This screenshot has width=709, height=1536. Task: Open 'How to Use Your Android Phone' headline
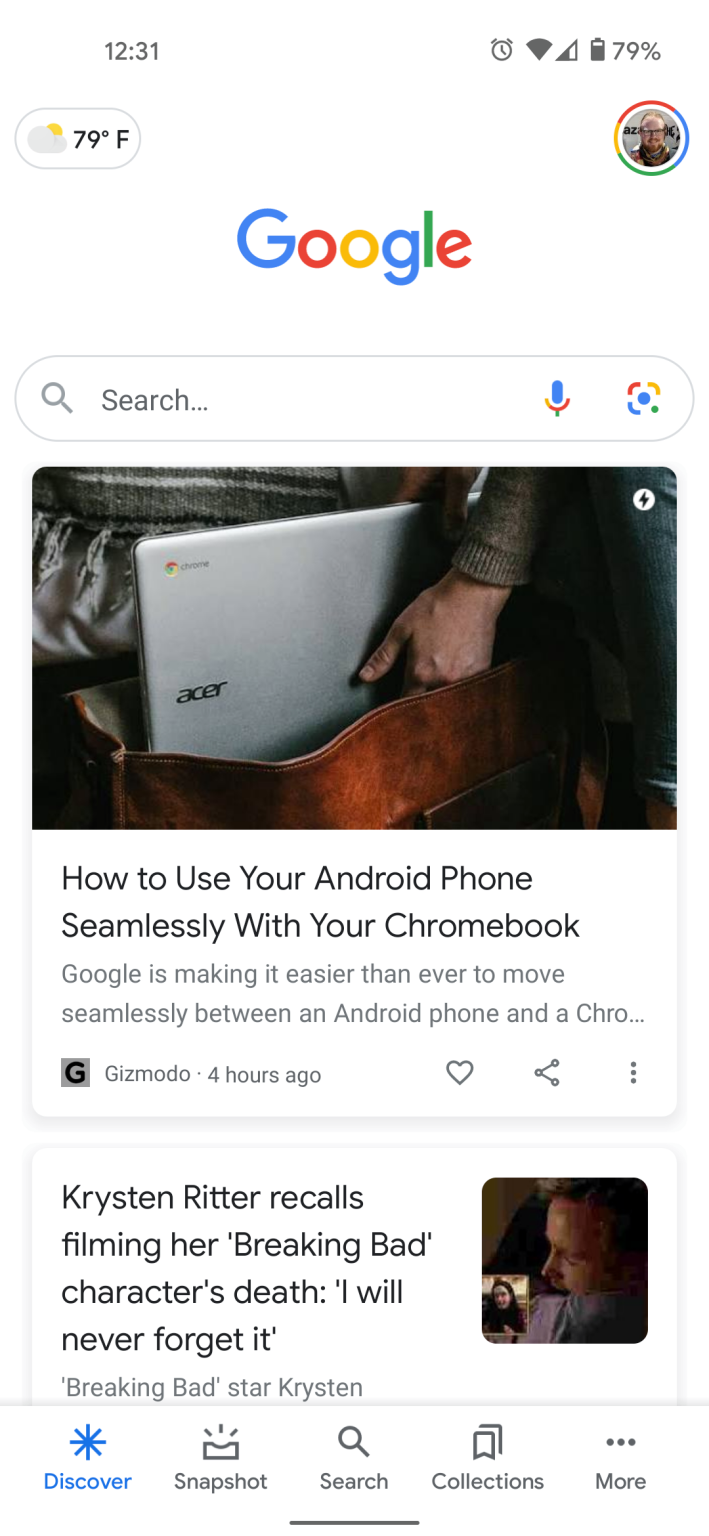point(320,902)
